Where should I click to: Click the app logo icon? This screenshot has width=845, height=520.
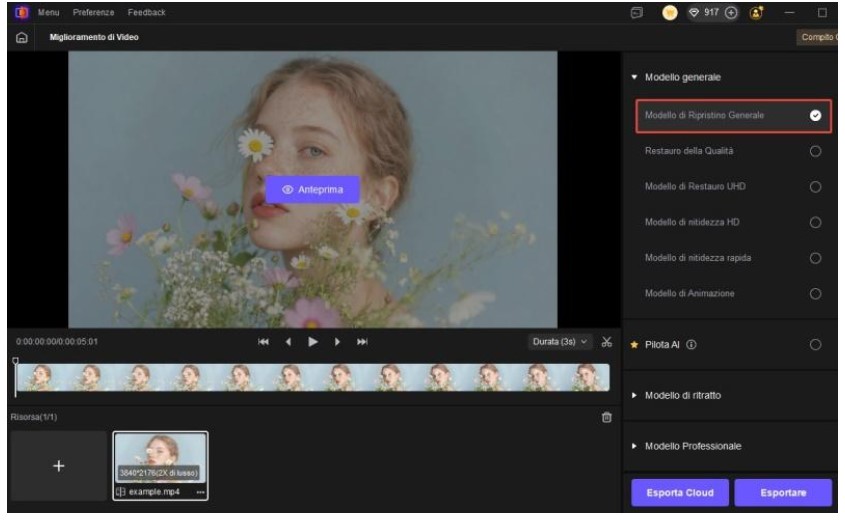click(22, 12)
